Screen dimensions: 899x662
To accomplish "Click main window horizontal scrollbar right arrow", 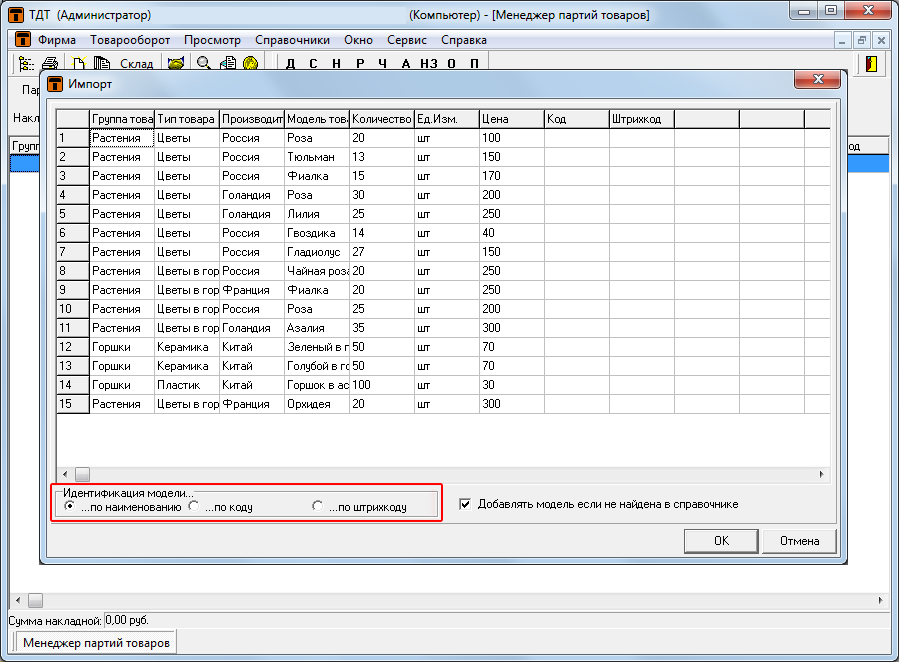I will coord(881,601).
